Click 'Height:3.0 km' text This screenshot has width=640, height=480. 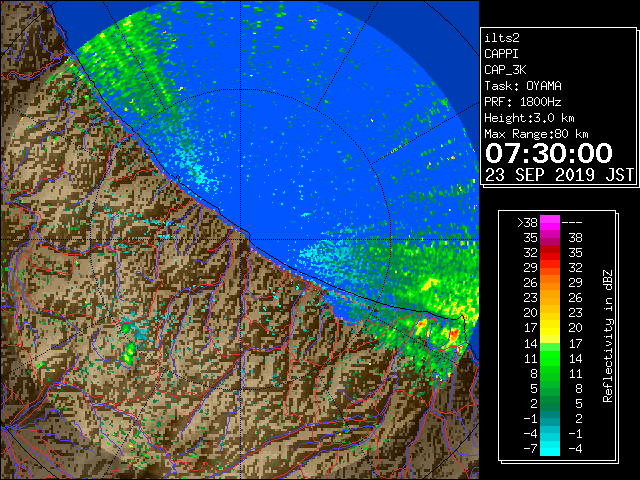click(x=529, y=118)
